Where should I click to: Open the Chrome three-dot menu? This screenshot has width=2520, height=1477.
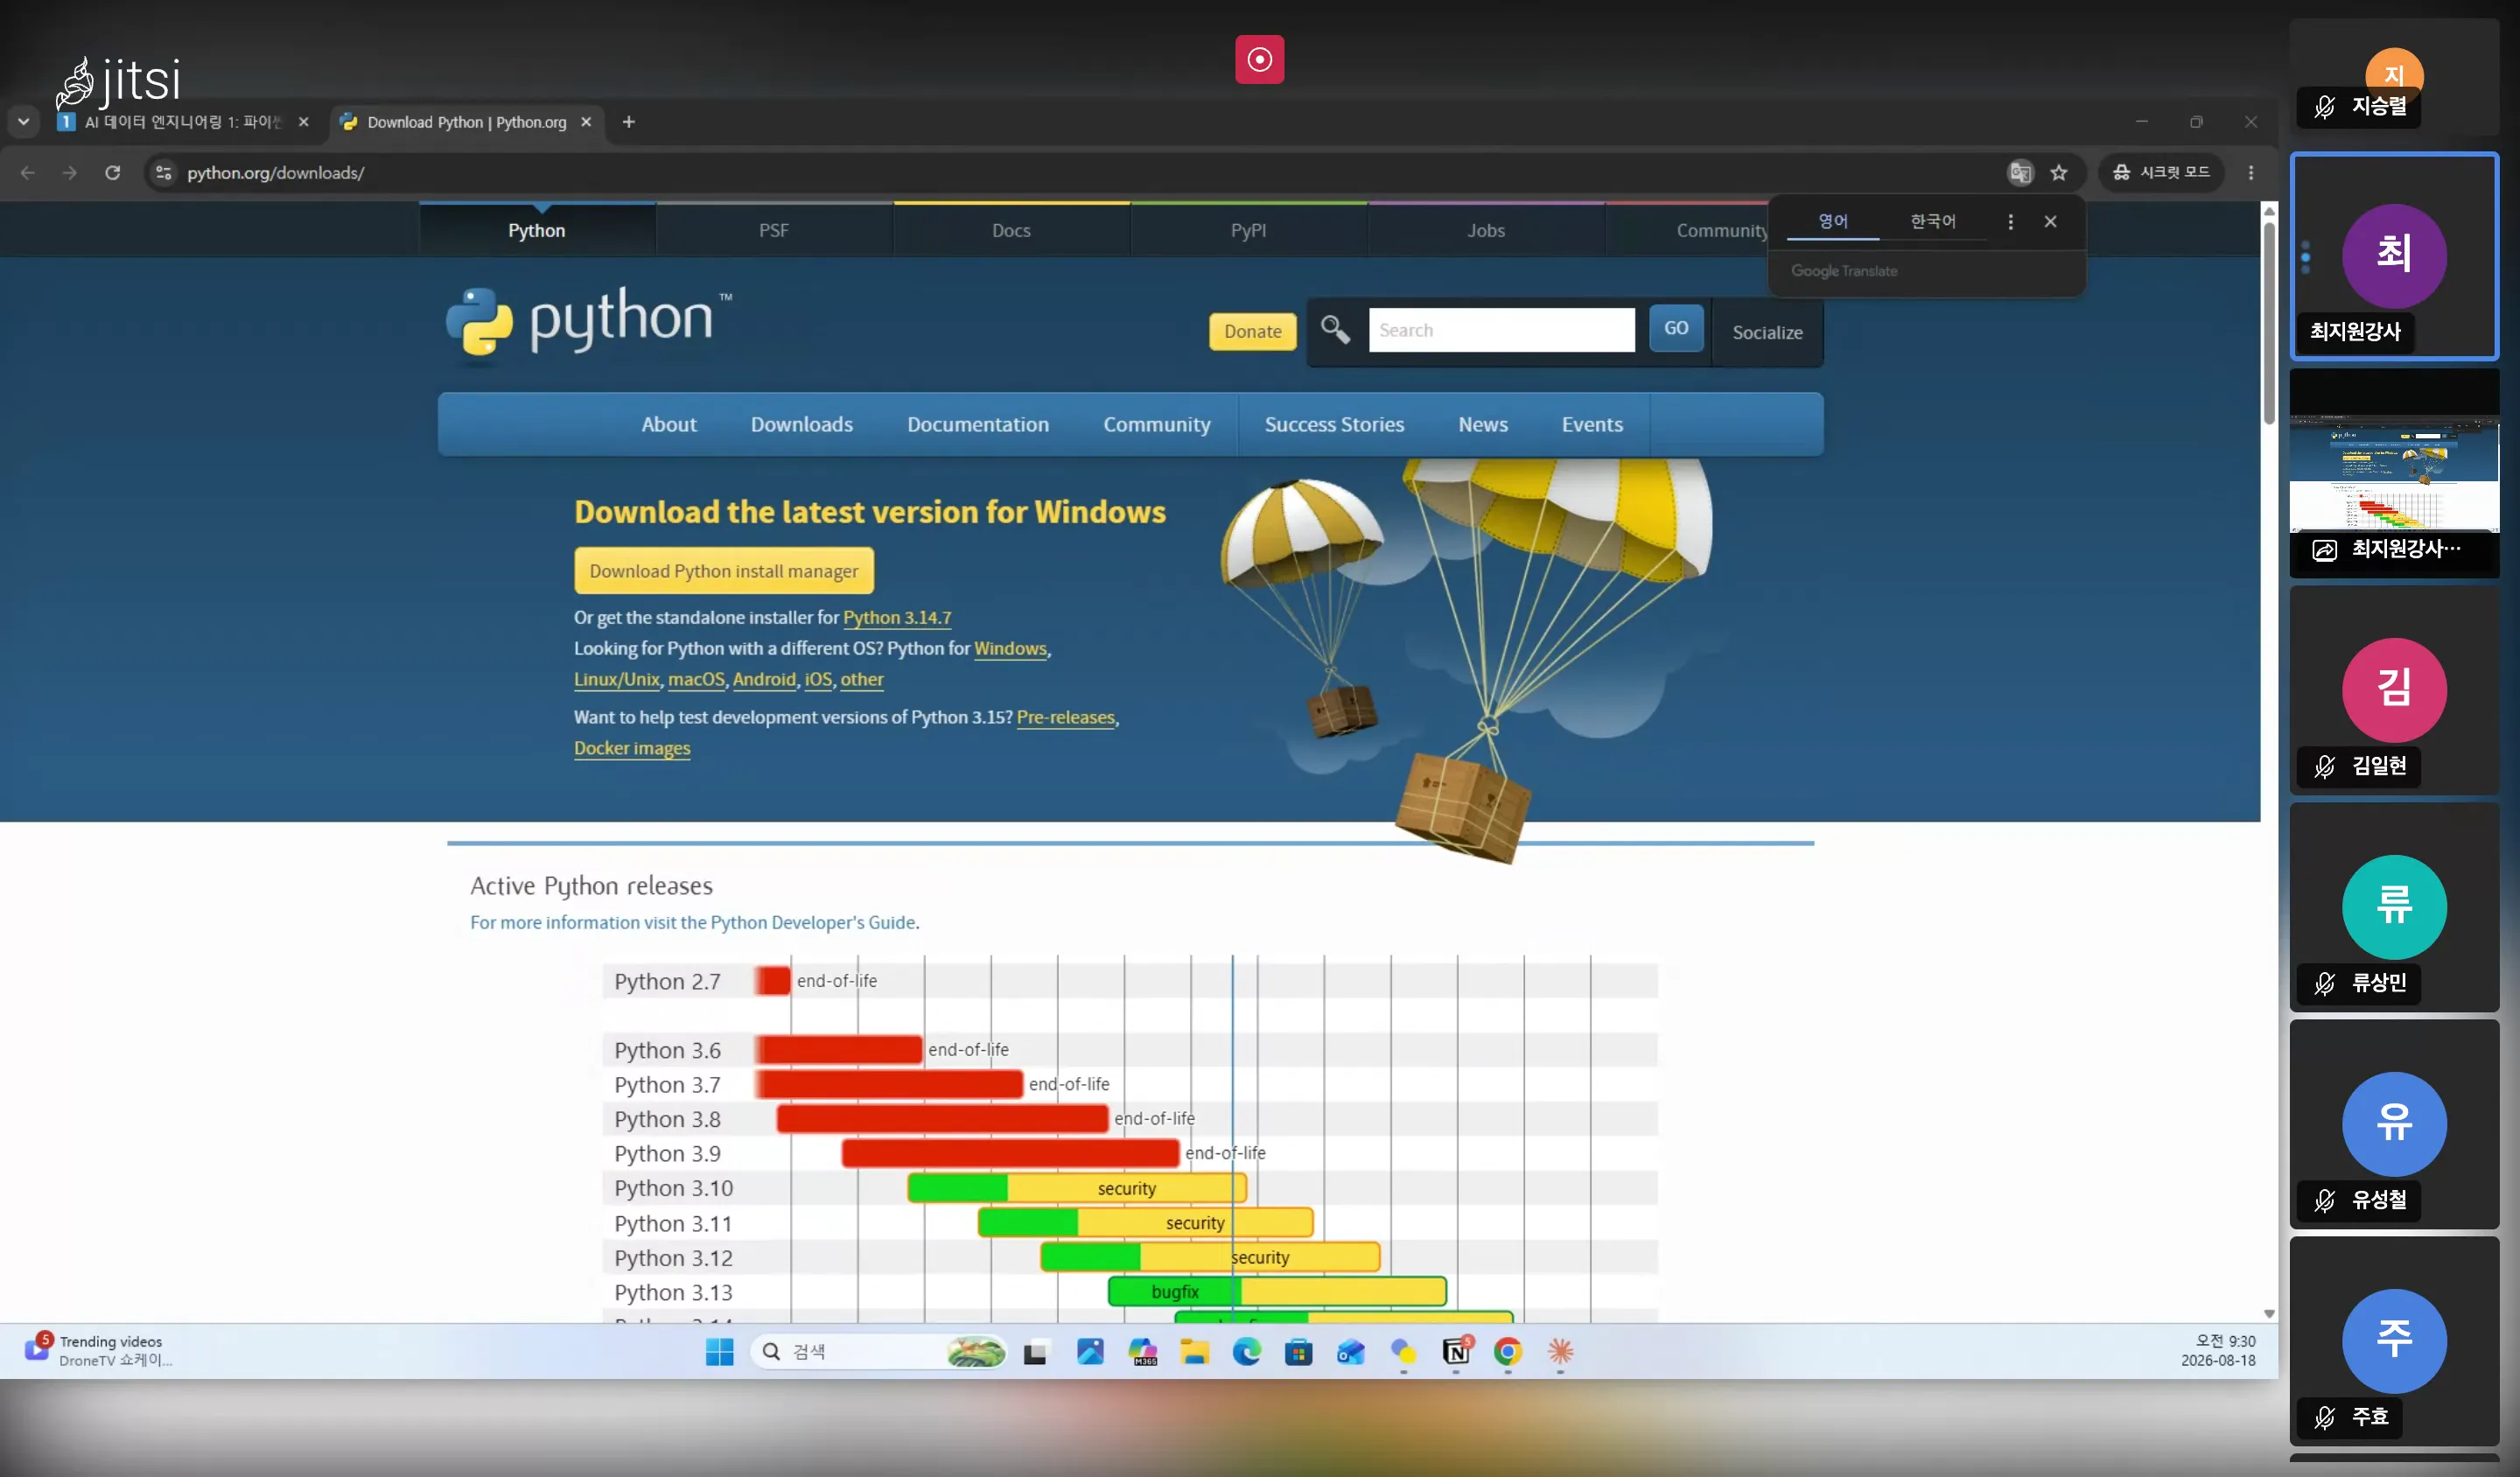tap(2251, 173)
